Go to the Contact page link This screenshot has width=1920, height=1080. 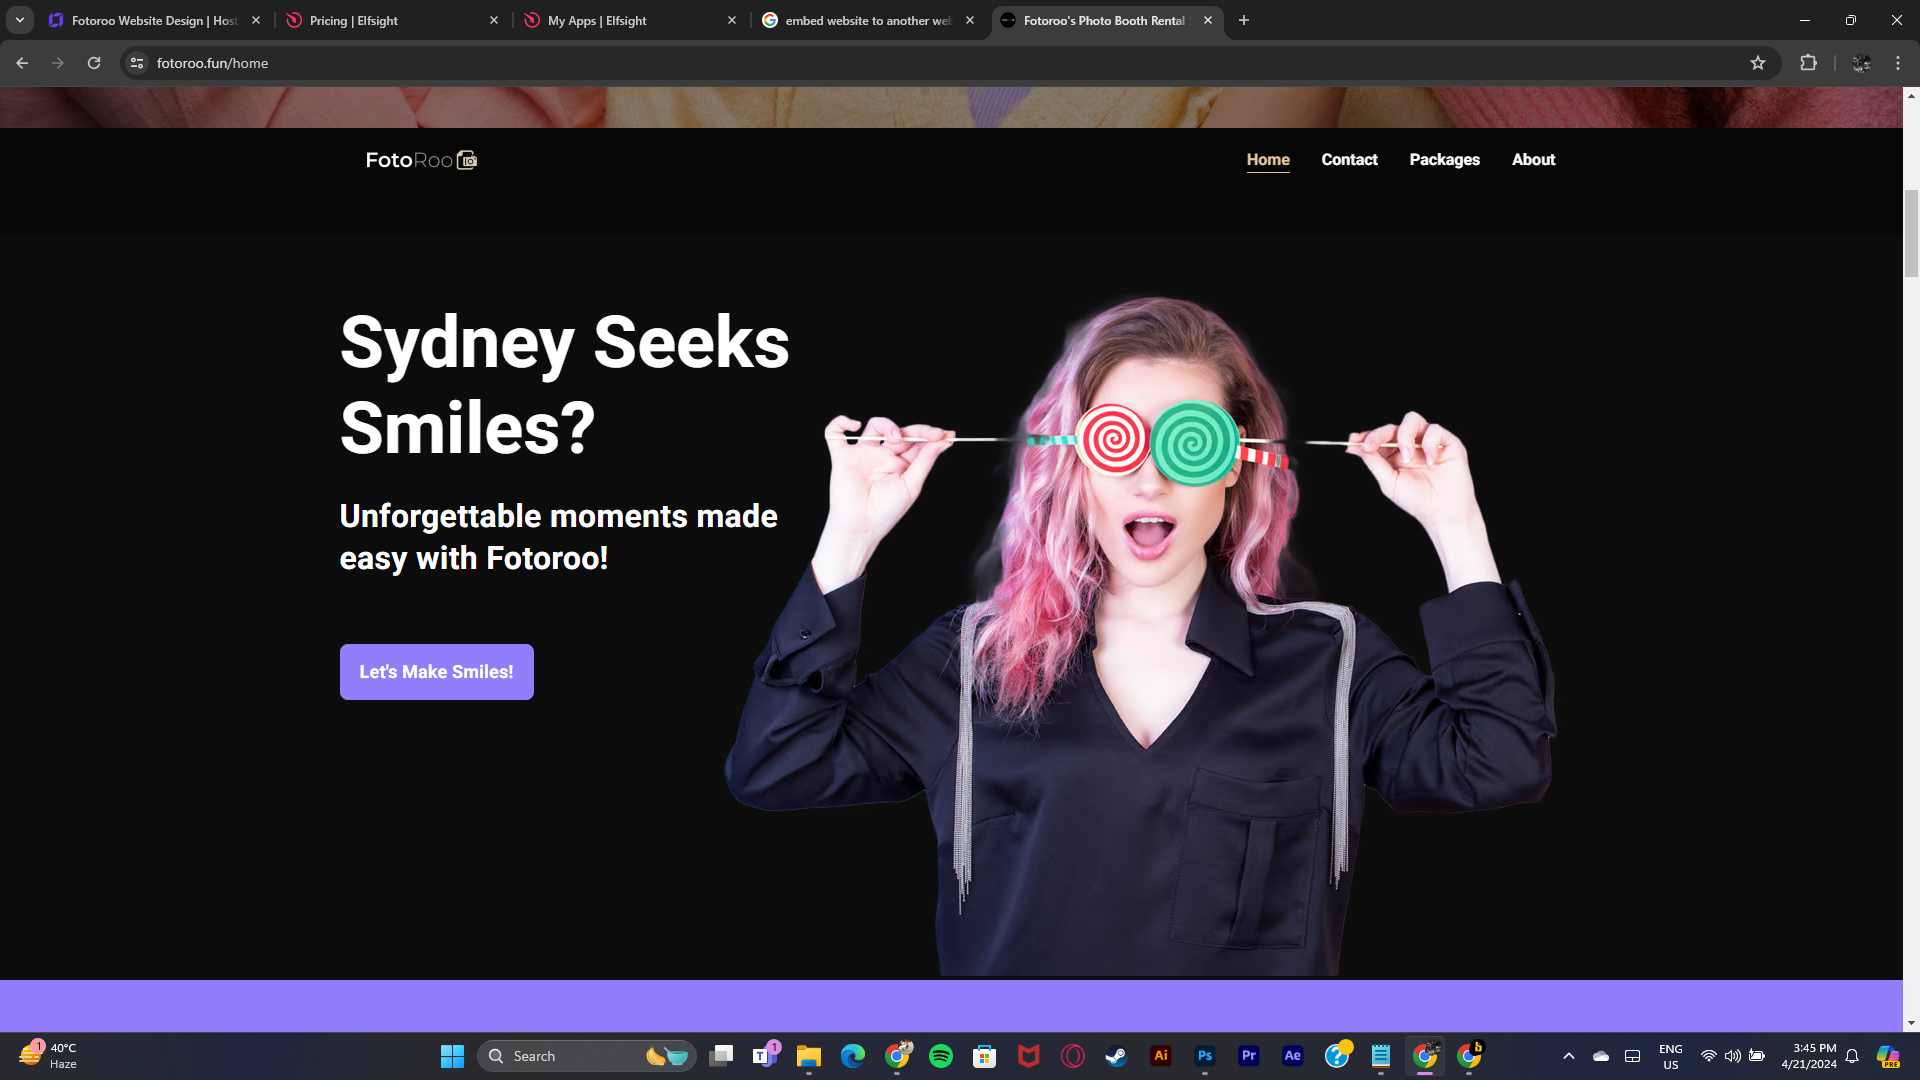click(1349, 160)
